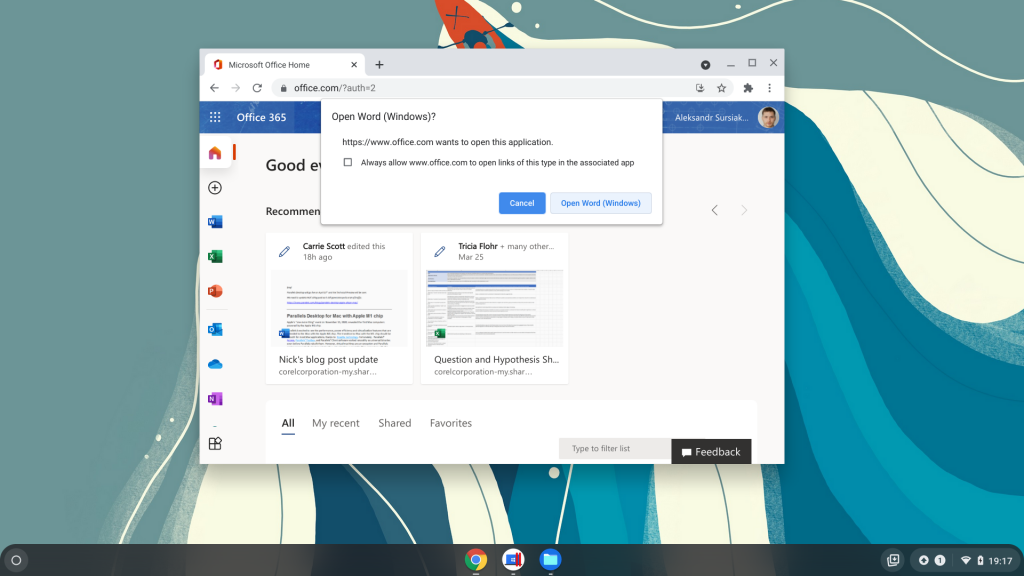Go to the Office Home icon in sidebar
Viewport: 1024px width, 576px height.
215,153
